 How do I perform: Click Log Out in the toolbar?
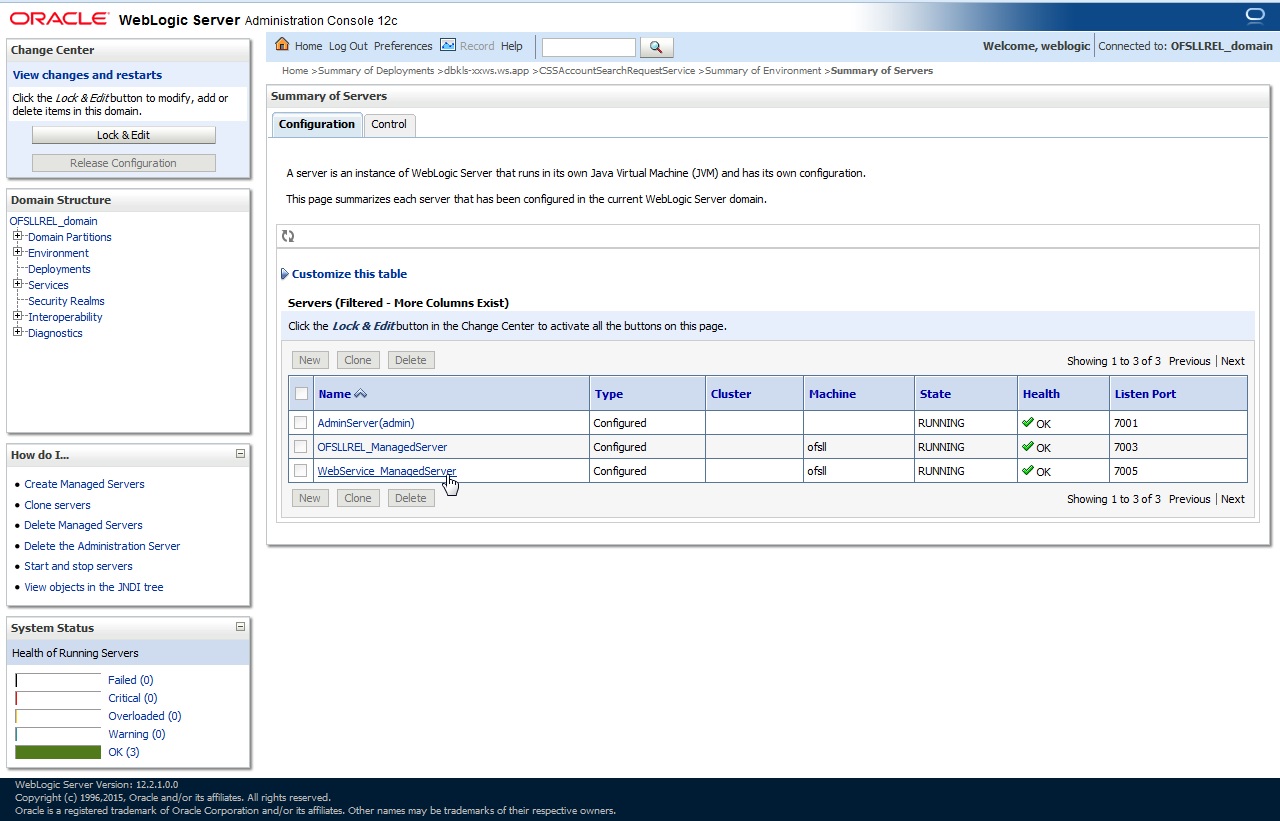click(348, 46)
